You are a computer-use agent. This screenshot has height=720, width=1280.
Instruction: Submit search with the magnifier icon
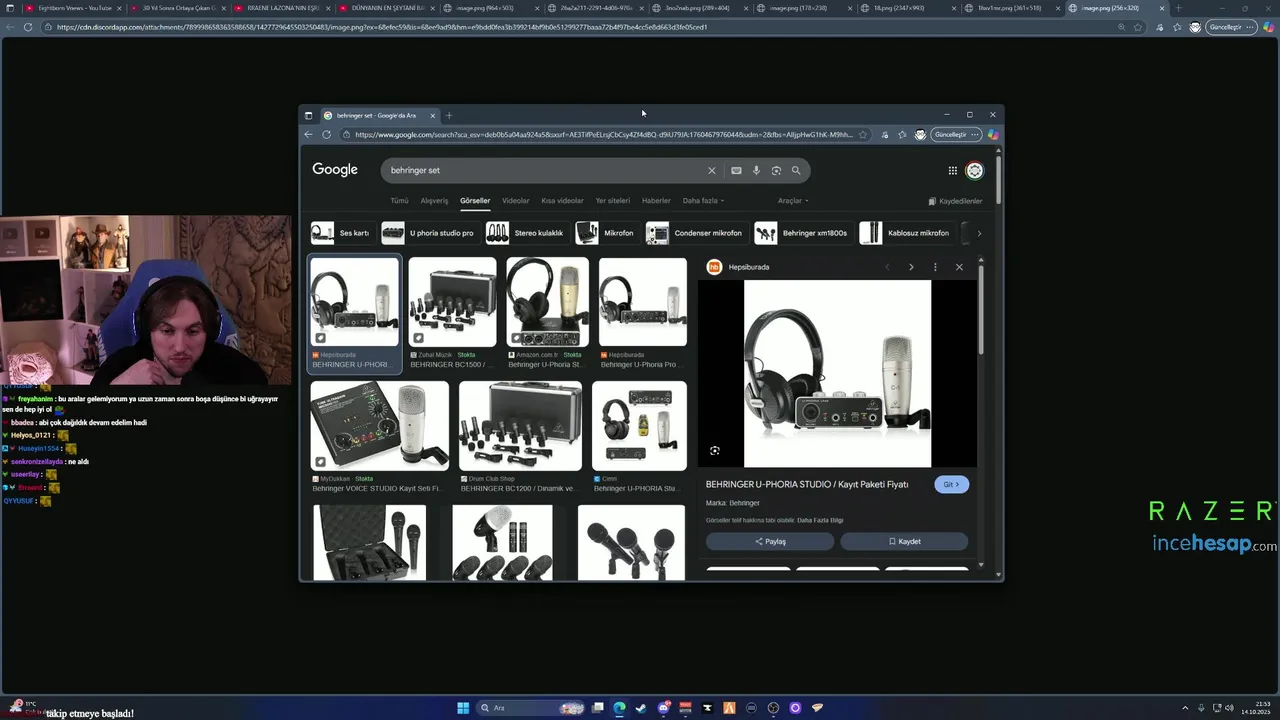point(796,170)
